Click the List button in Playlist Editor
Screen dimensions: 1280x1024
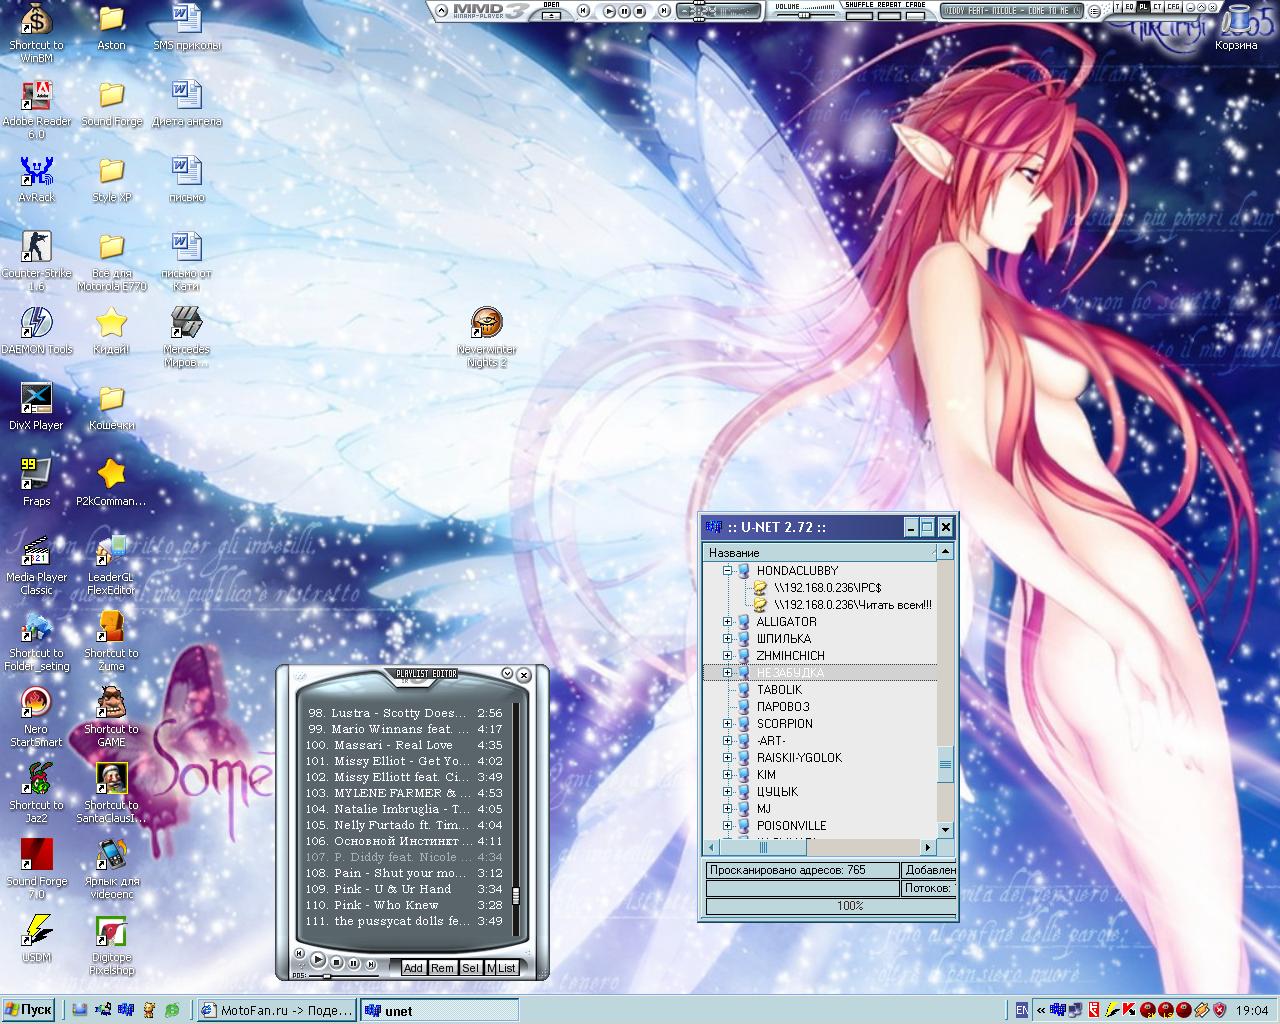tap(507, 968)
